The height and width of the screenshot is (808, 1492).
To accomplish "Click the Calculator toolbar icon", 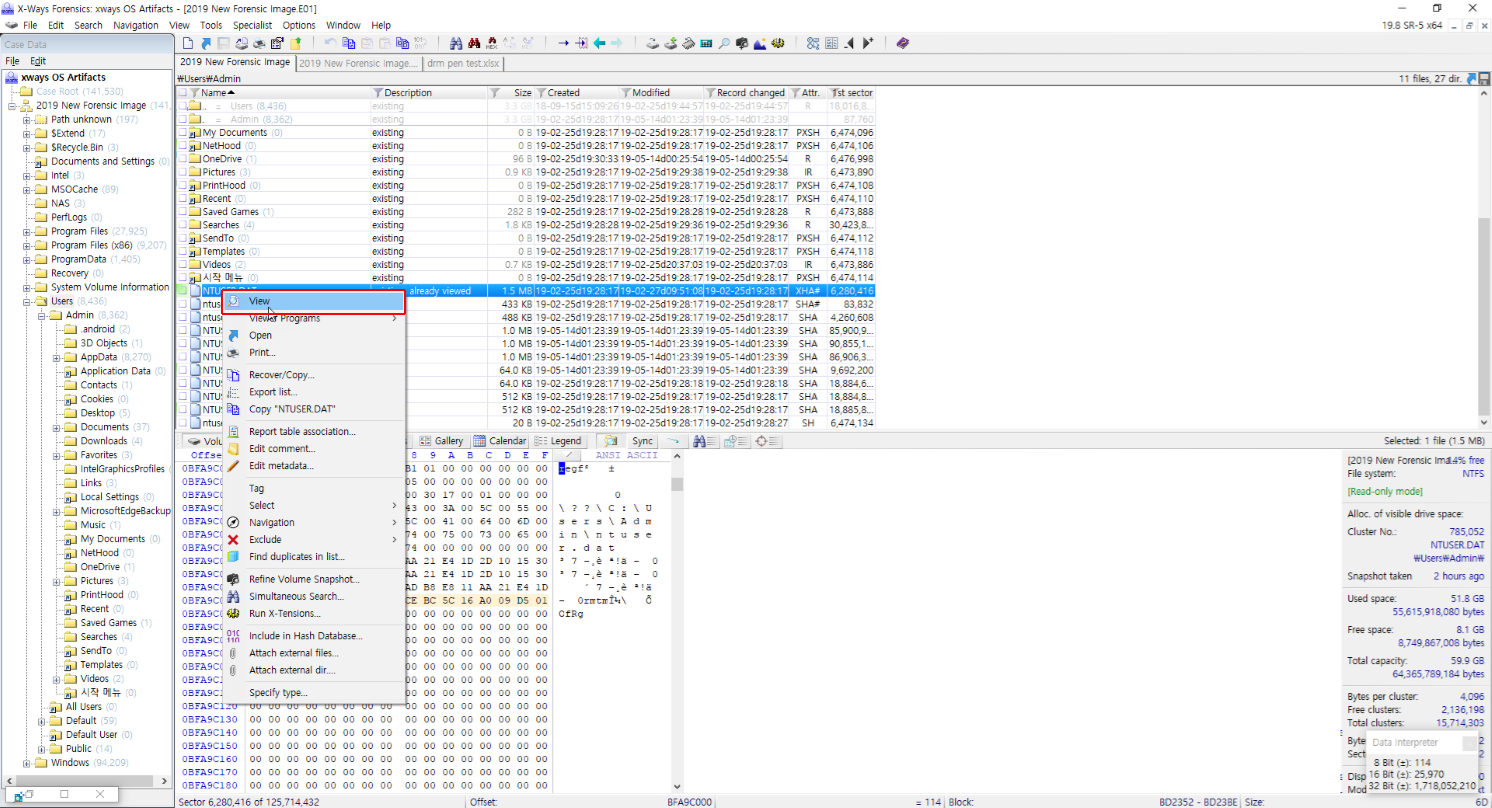I will click(706, 44).
